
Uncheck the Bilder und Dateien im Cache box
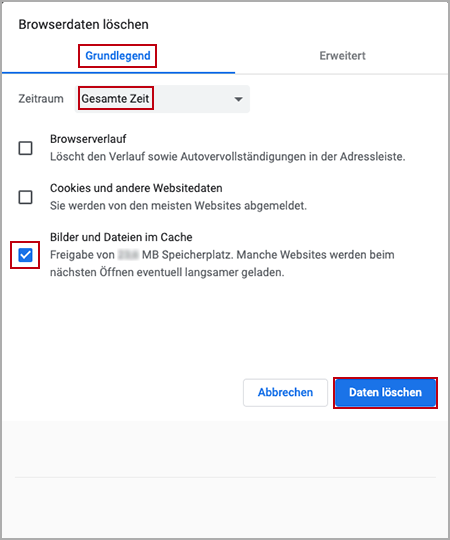25,255
